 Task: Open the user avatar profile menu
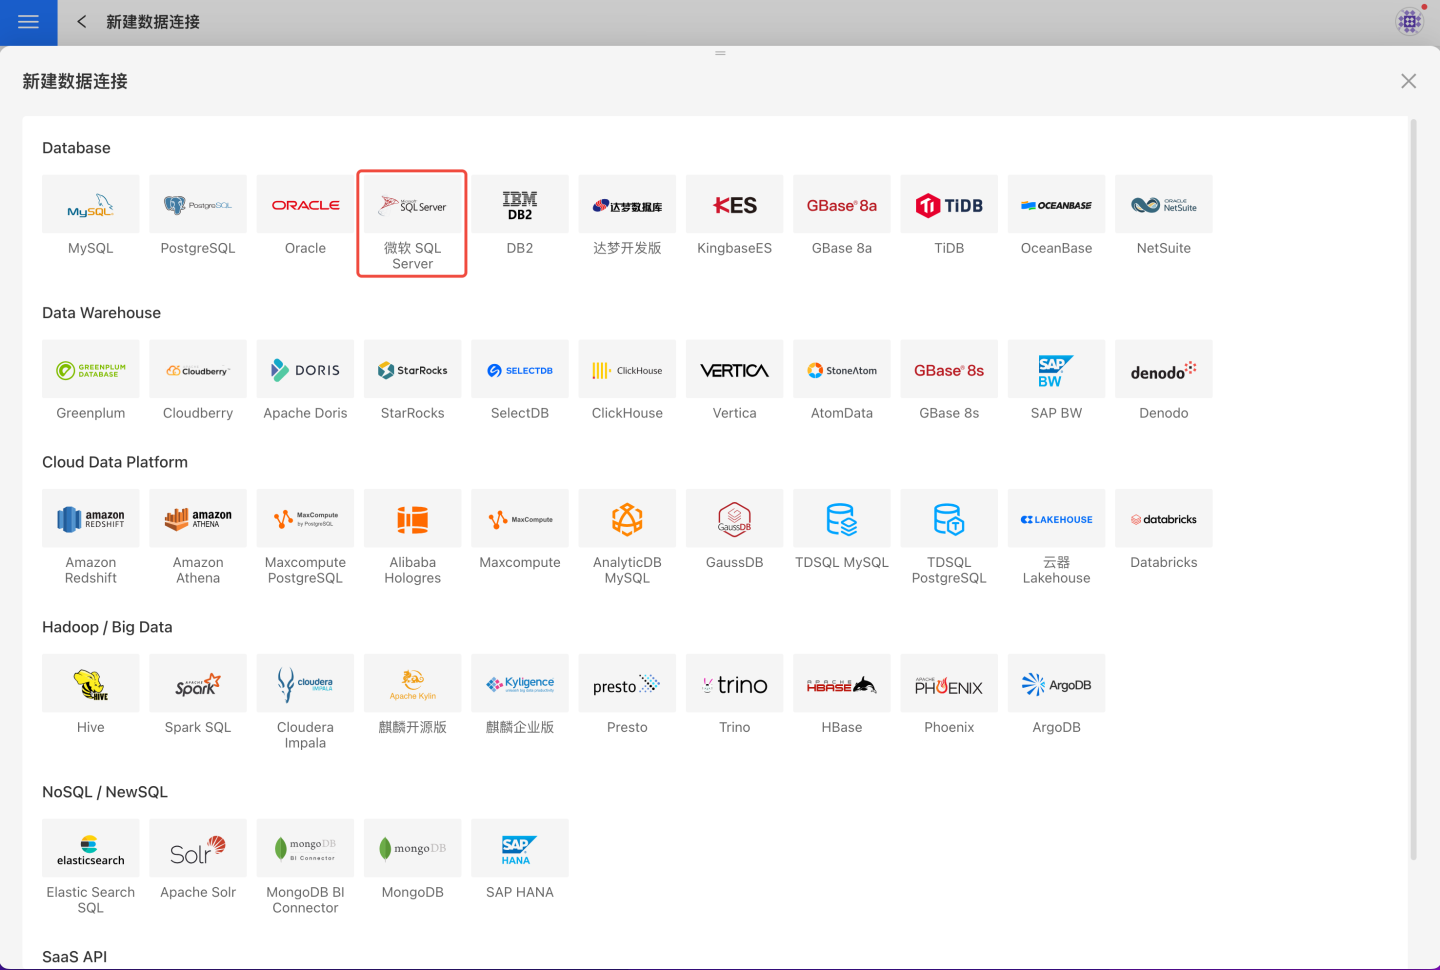click(1410, 21)
